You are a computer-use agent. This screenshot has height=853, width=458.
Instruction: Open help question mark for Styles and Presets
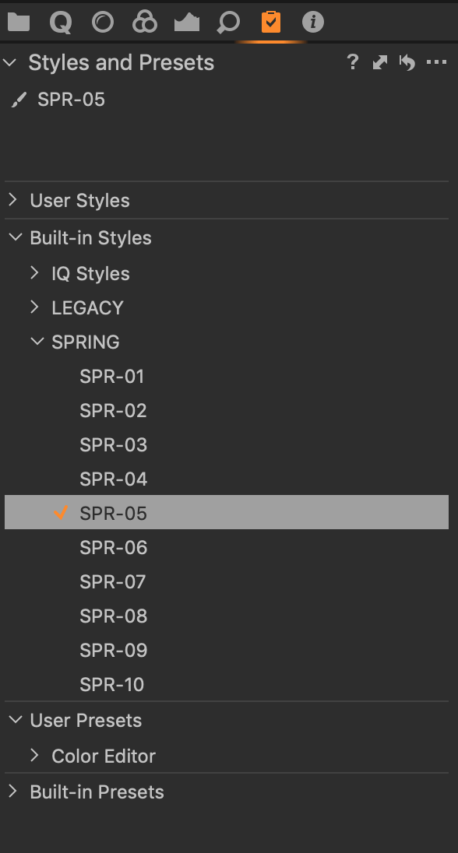(x=352, y=62)
